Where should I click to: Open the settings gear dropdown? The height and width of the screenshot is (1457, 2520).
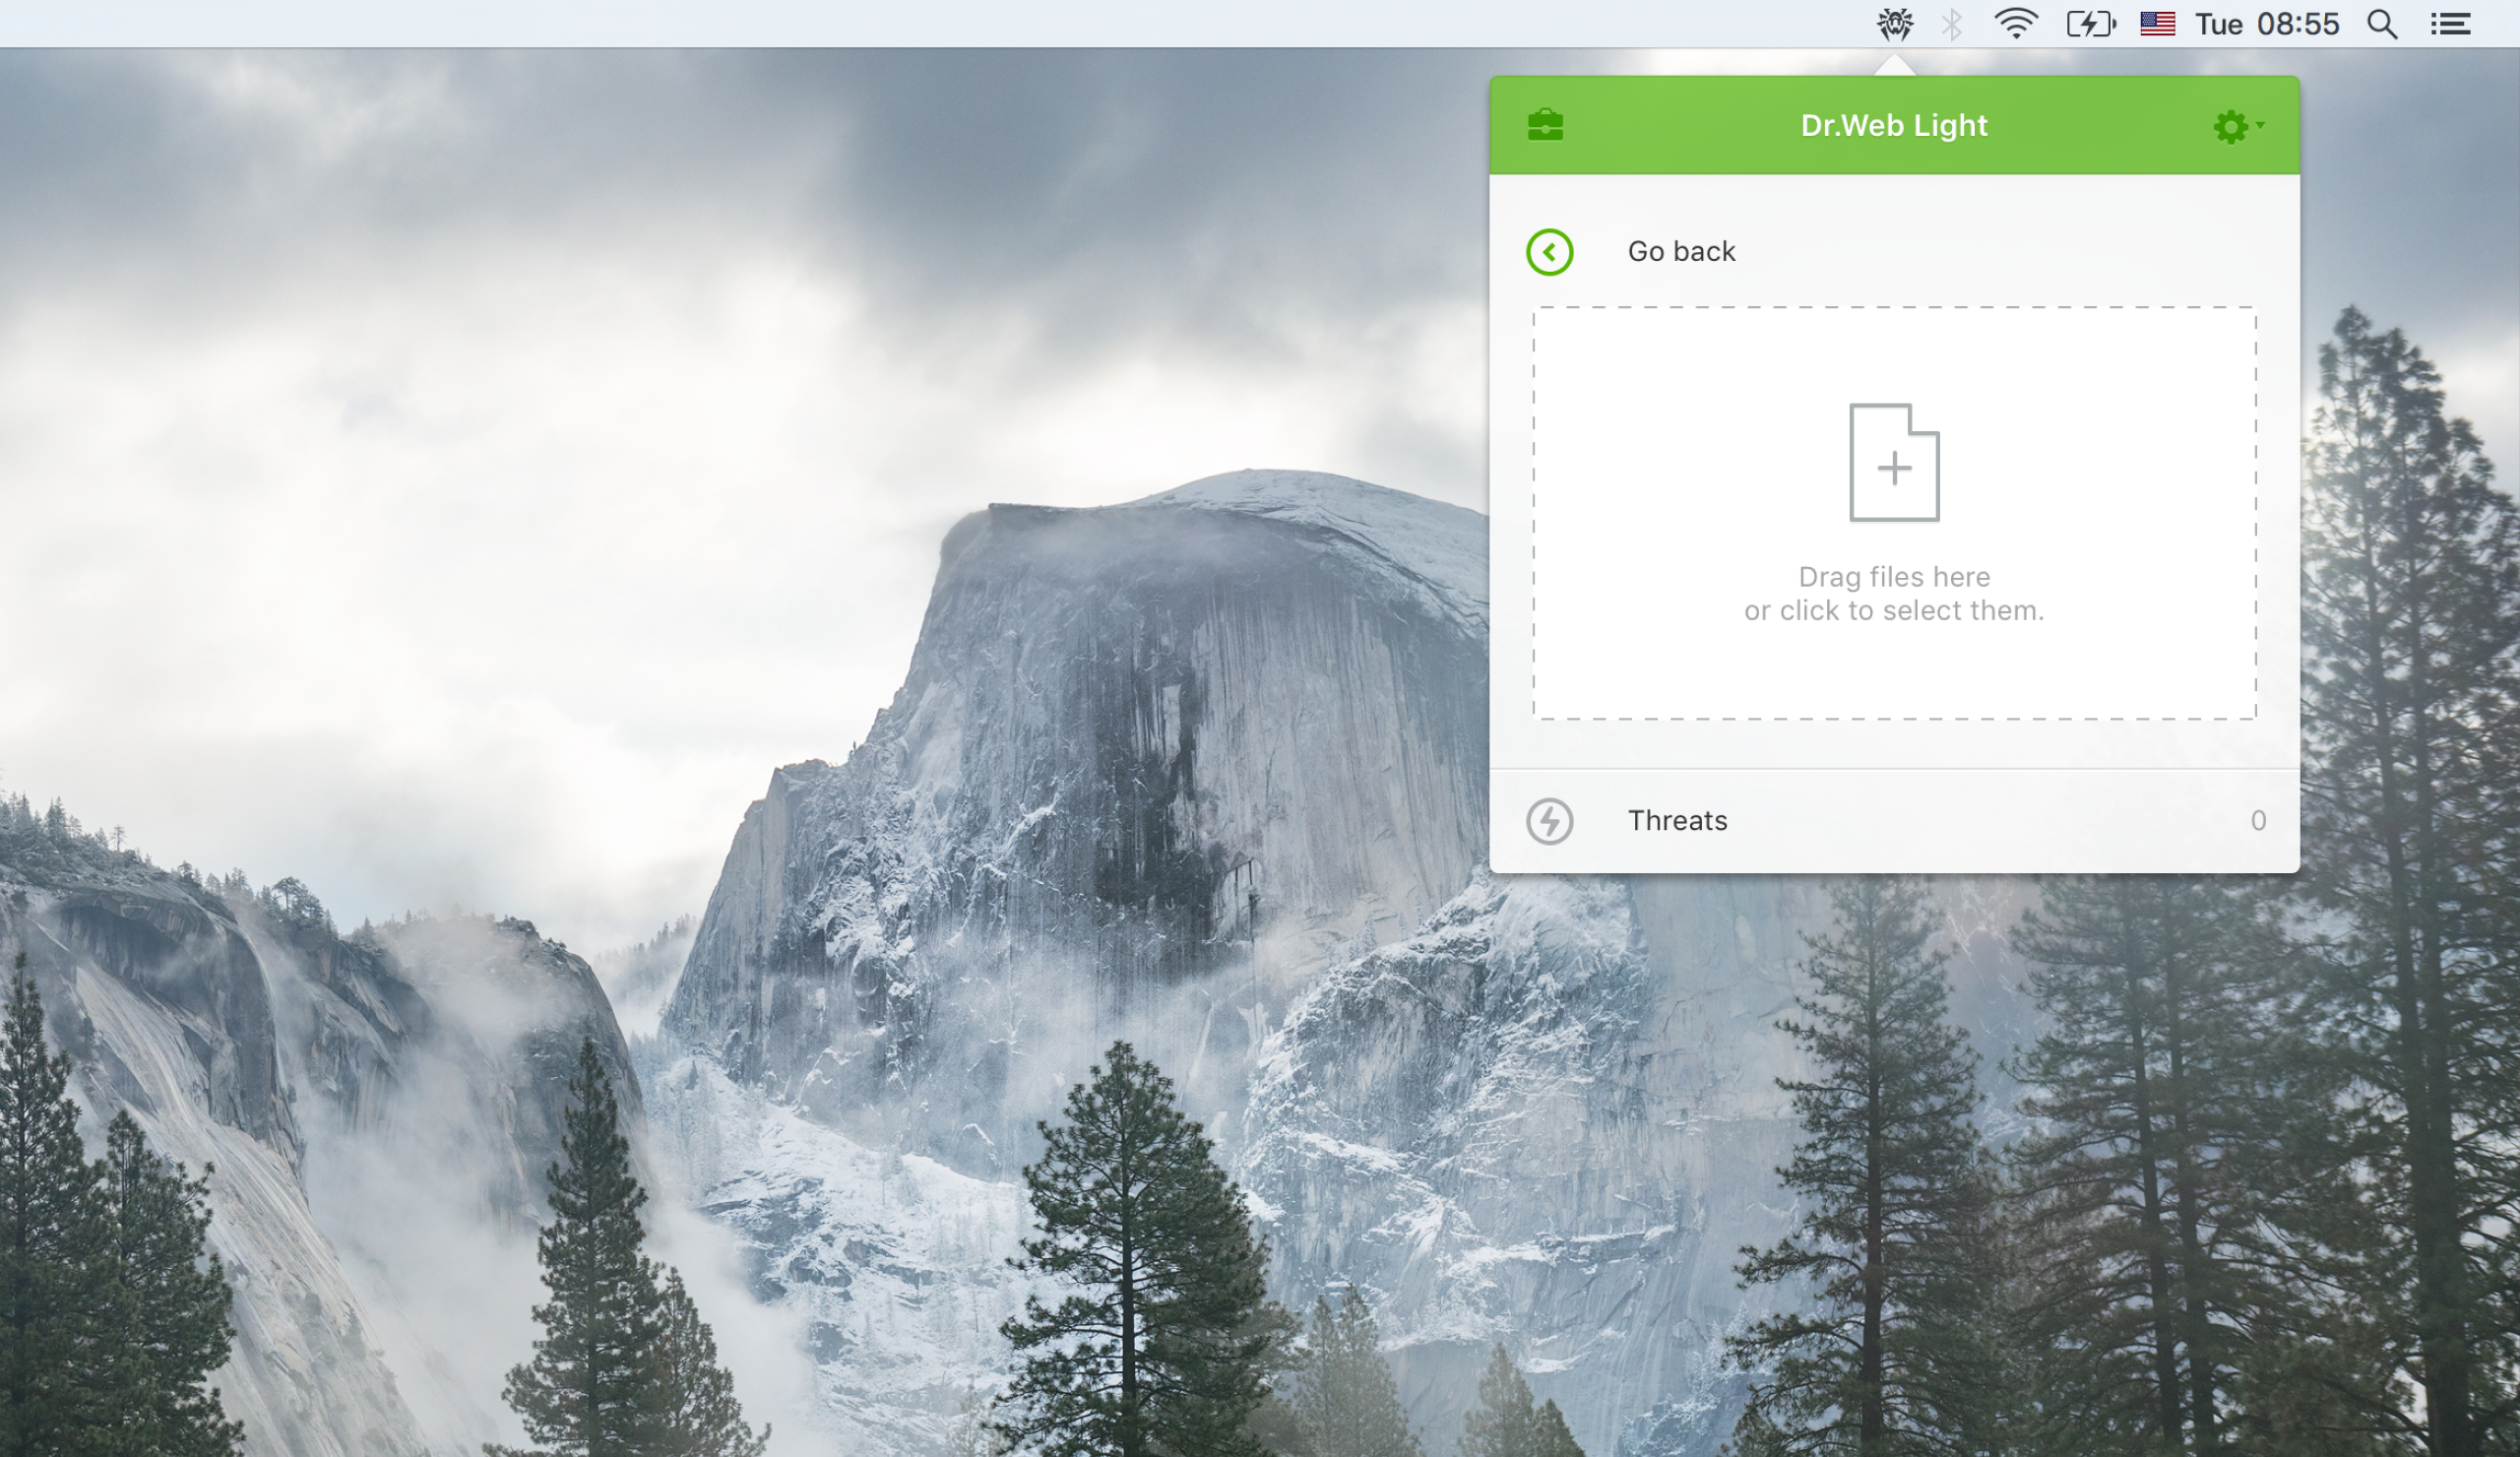pyautogui.click(x=2230, y=127)
